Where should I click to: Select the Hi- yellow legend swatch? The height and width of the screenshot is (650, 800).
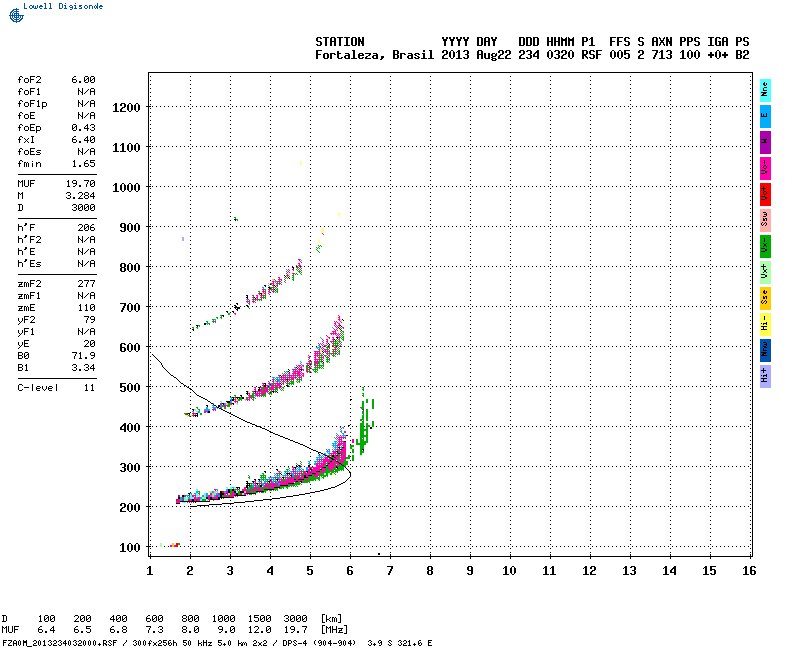point(765,324)
